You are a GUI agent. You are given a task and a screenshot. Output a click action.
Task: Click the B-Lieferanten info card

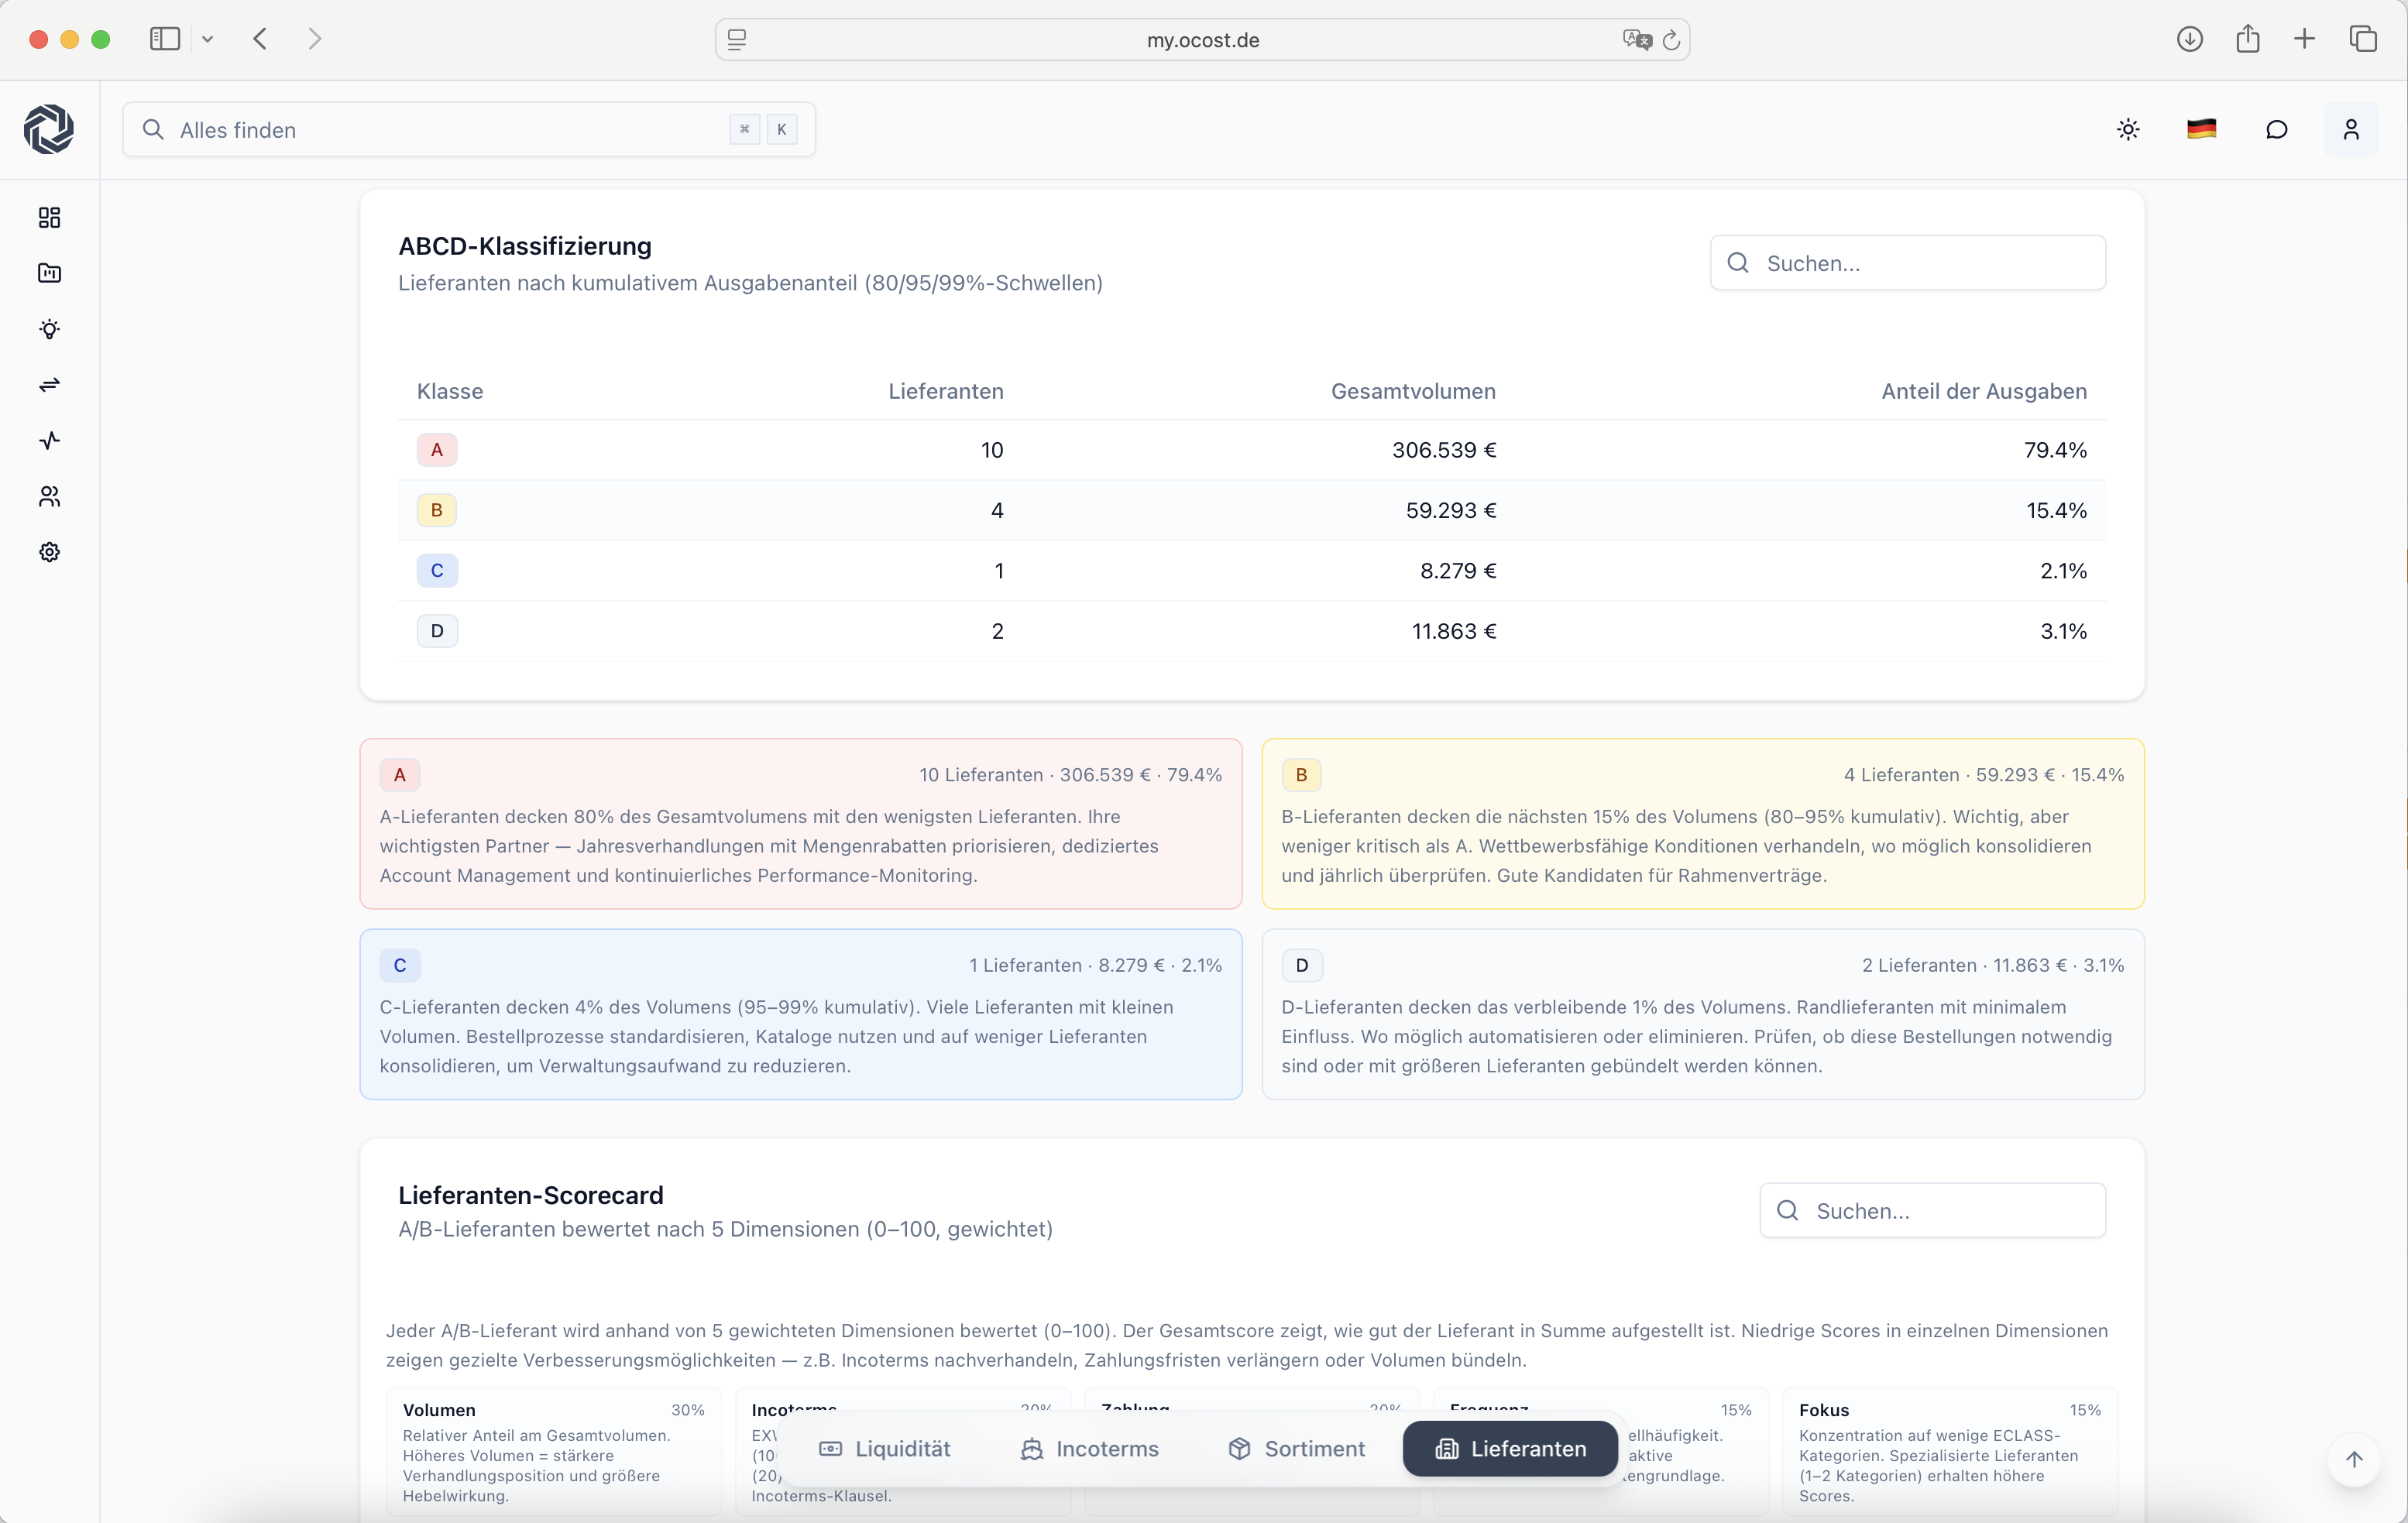click(x=1703, y=824)
